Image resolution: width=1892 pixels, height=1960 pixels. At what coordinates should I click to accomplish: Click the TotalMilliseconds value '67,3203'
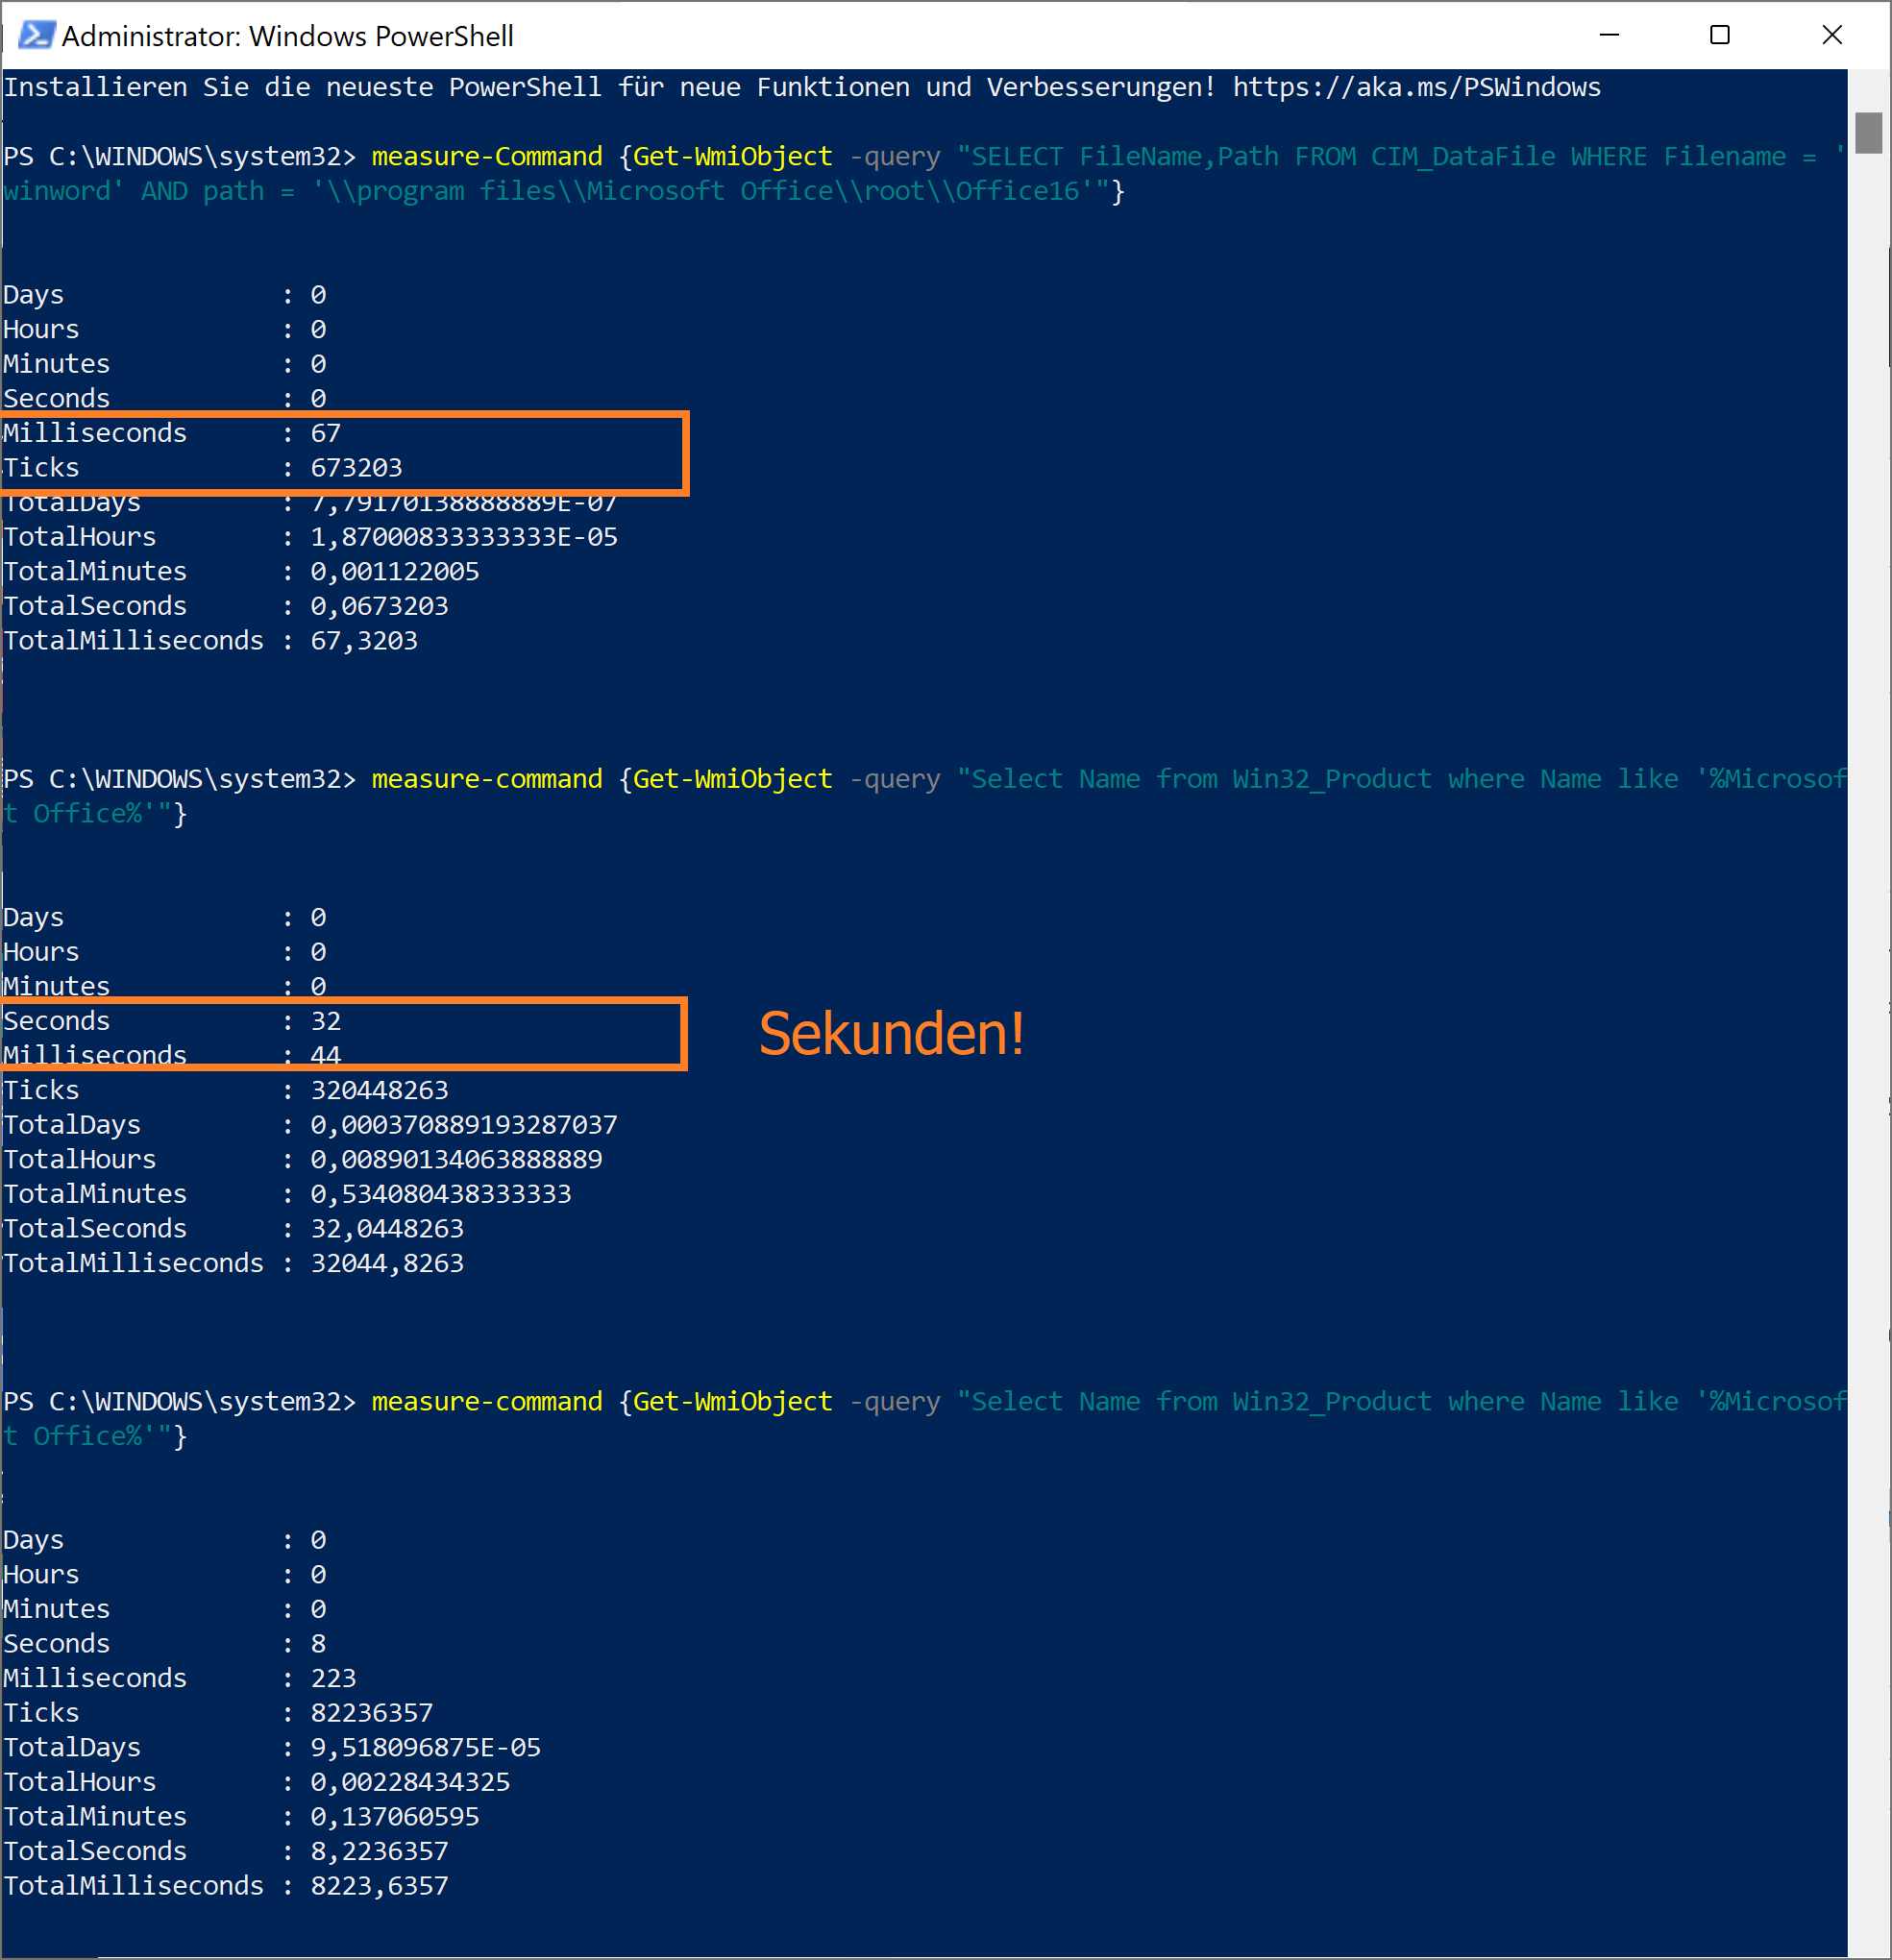tap(364, 641)
